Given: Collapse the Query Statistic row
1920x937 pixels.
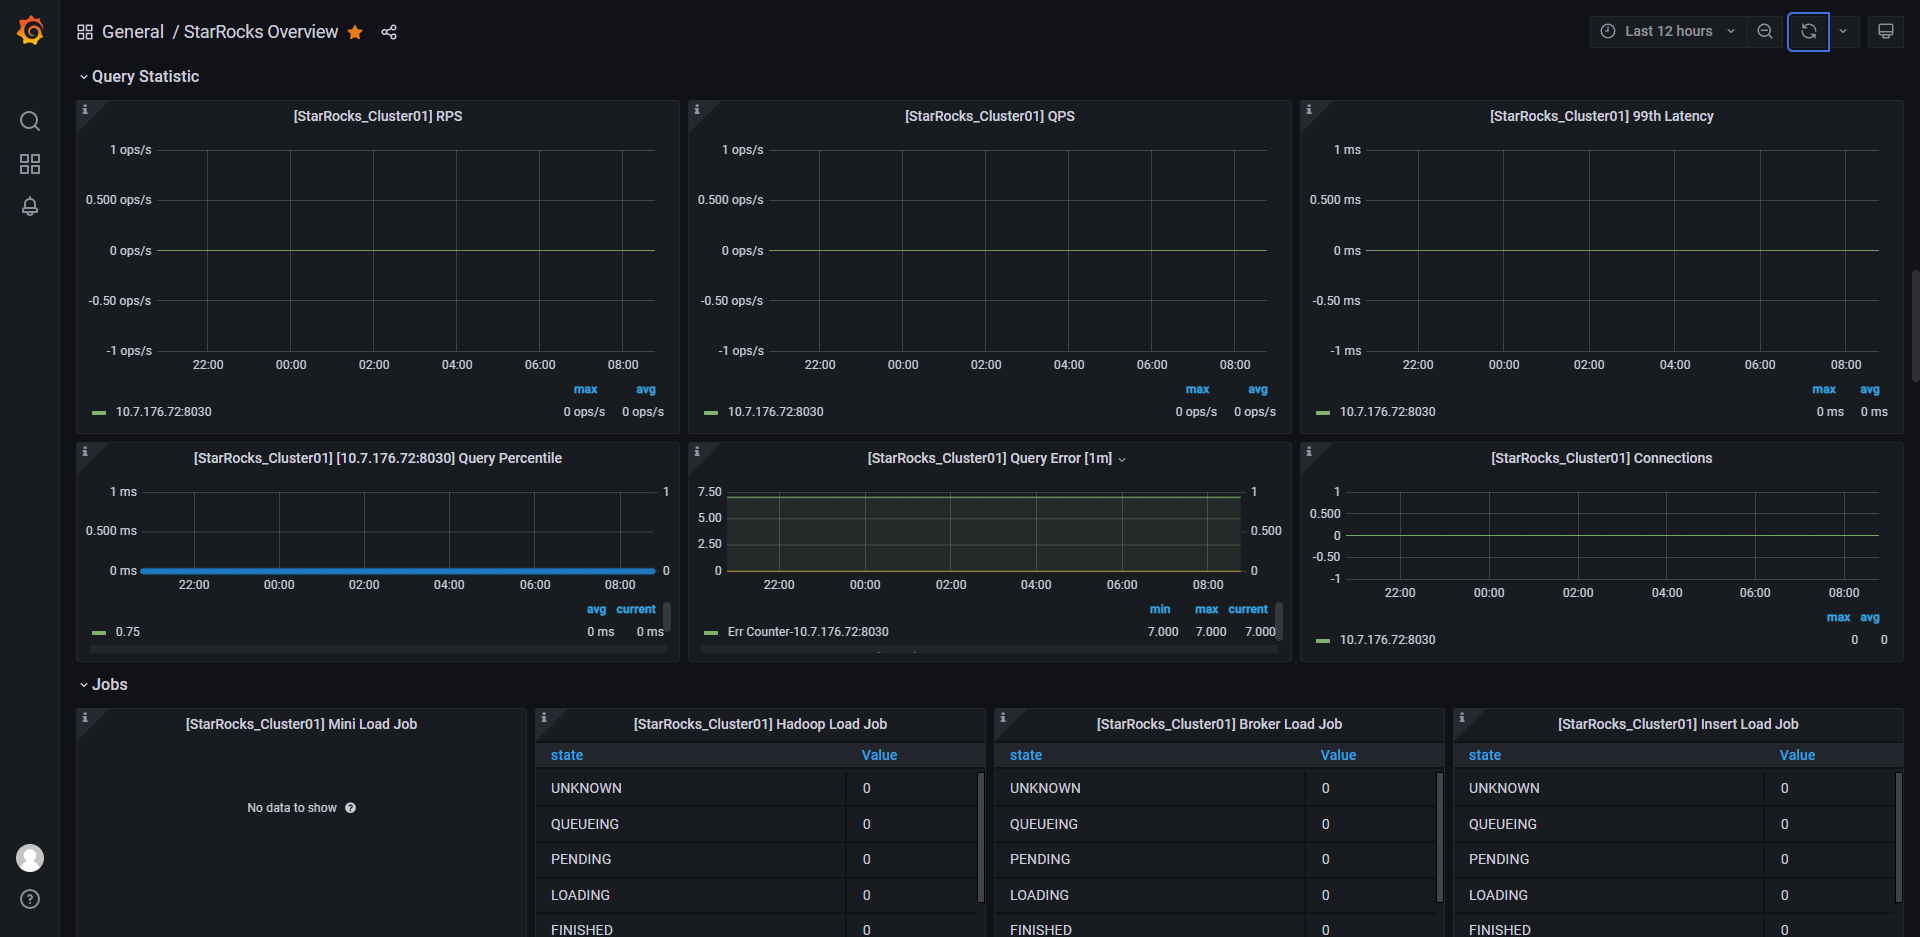Looking at the screenshot, I should coord(145,77).
